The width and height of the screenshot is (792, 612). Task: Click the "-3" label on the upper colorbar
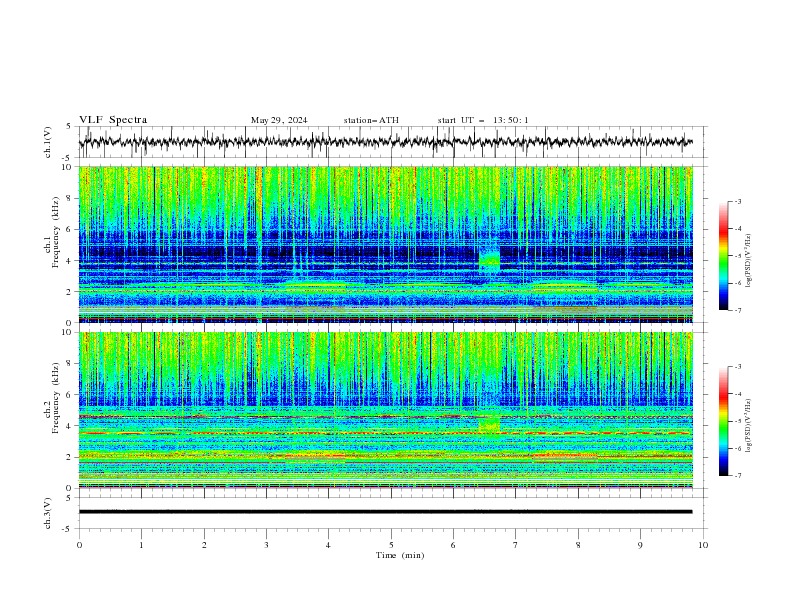(x=738, y=201)
